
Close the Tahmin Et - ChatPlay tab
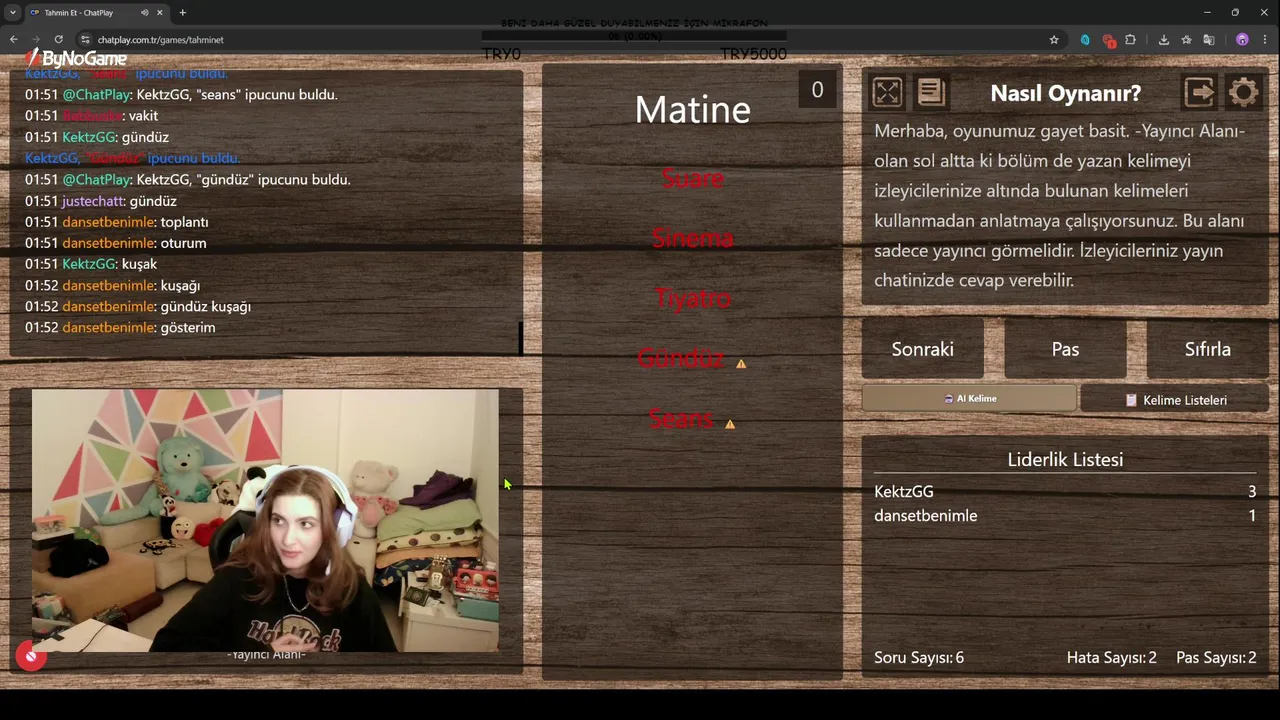[160, 13]
